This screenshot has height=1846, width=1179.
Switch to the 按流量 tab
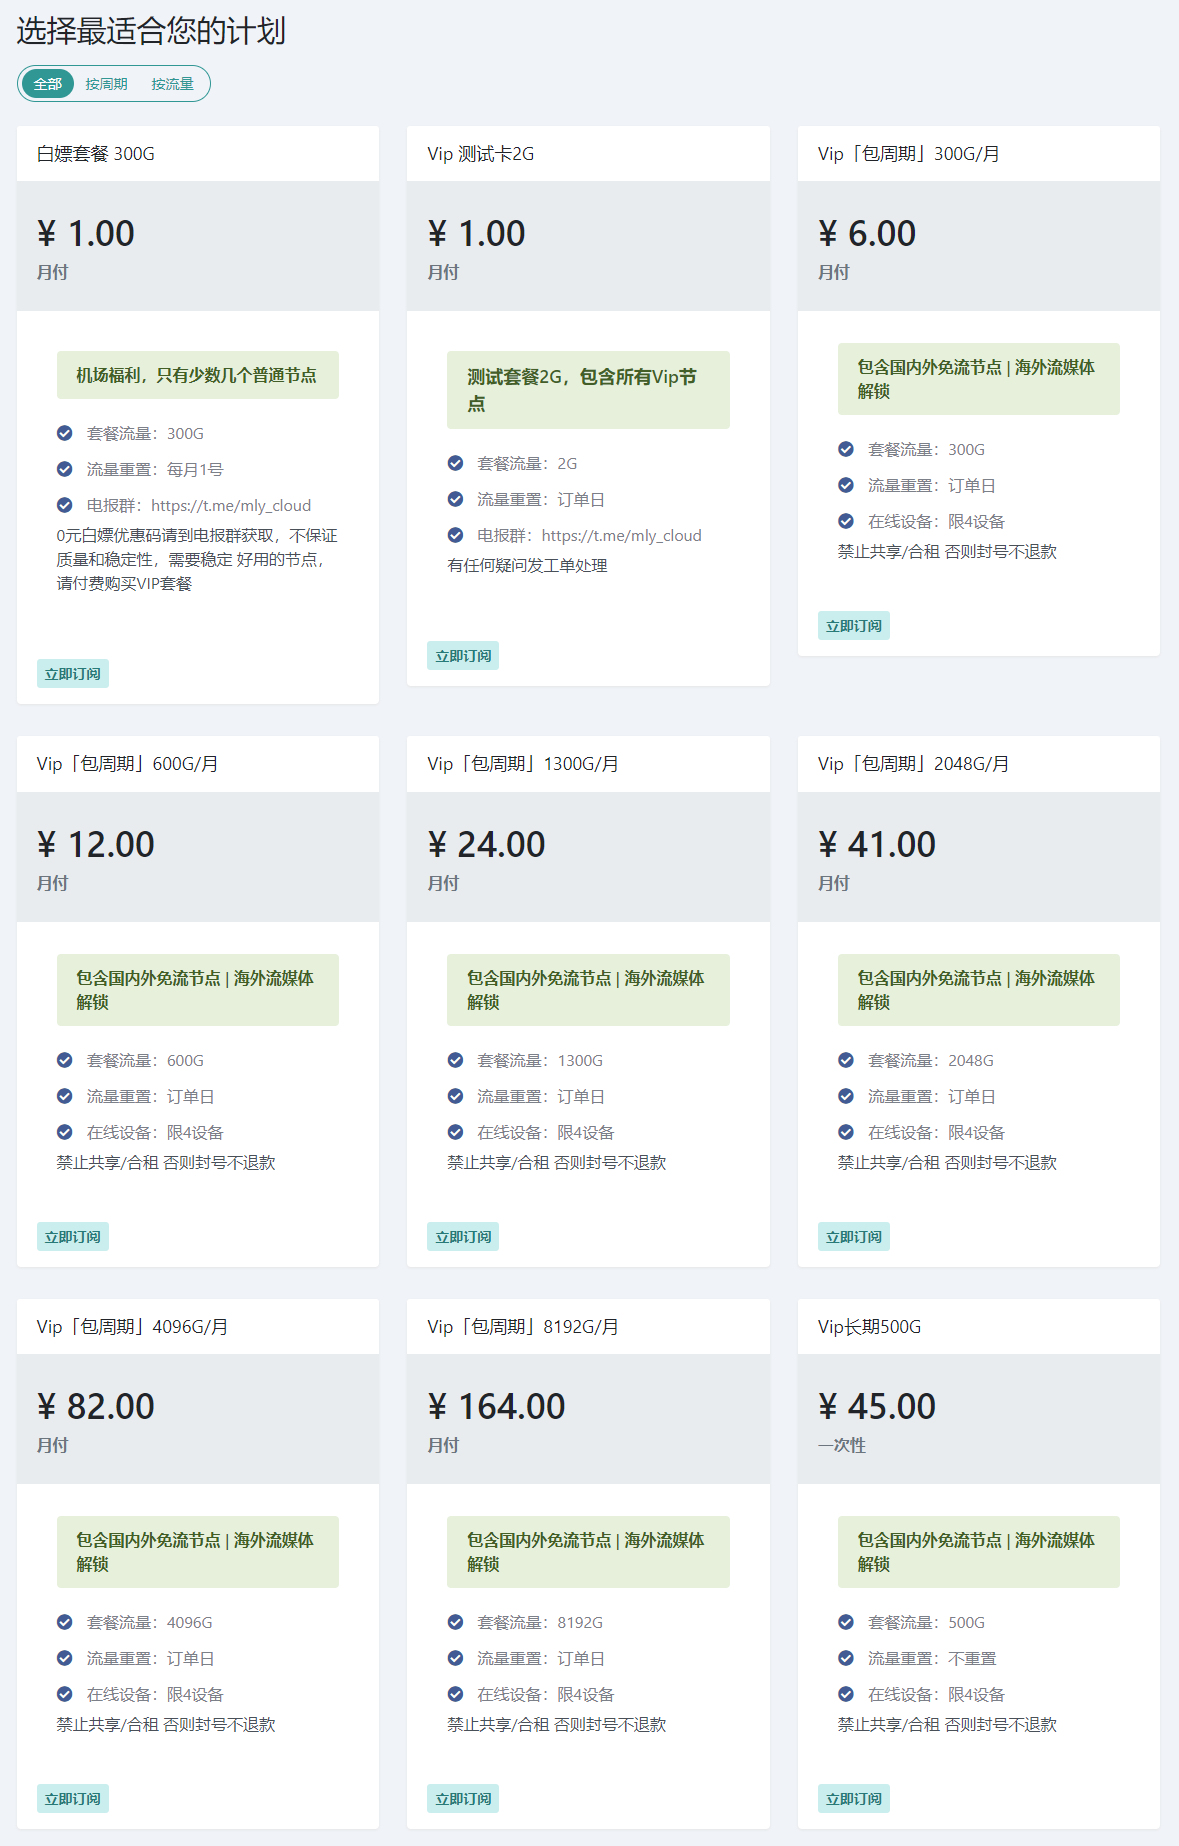click(x=172, y=84)
